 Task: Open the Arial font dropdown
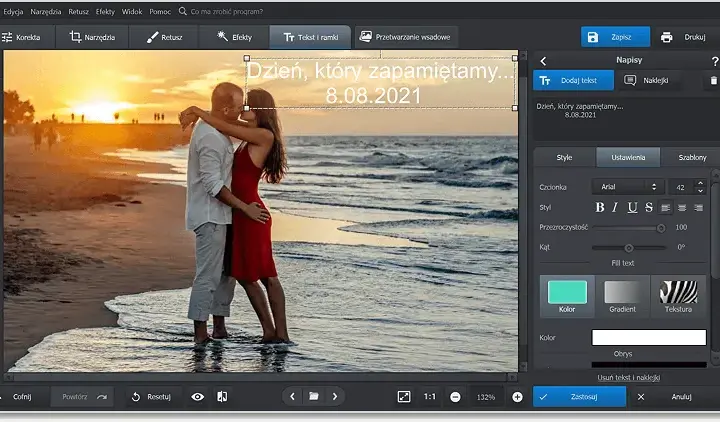627,187
